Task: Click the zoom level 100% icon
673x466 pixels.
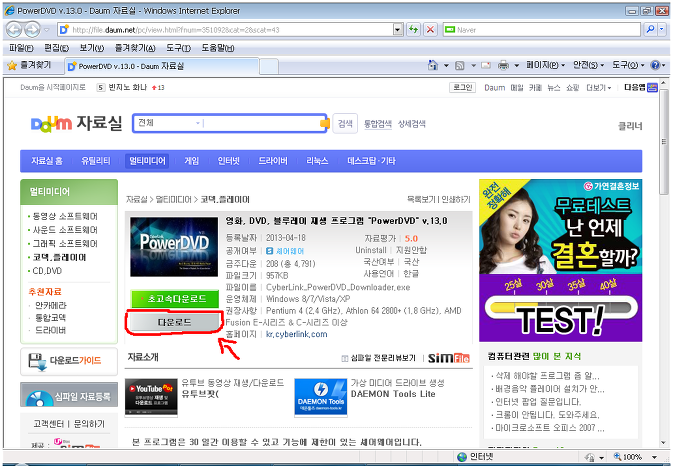Action: tap(617, 457)
